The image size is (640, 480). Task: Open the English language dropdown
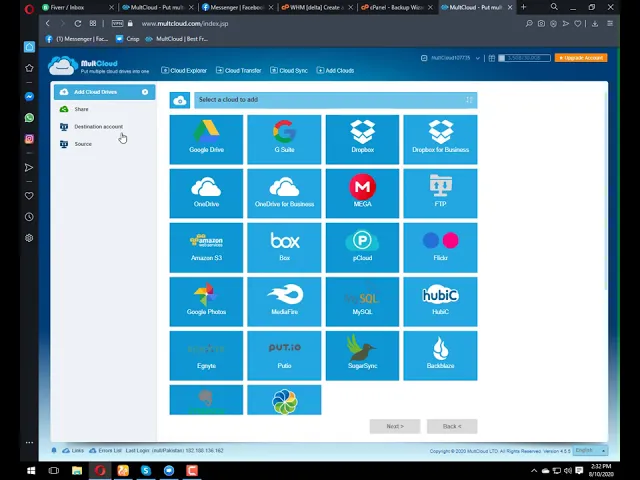(x=590, y=450)
